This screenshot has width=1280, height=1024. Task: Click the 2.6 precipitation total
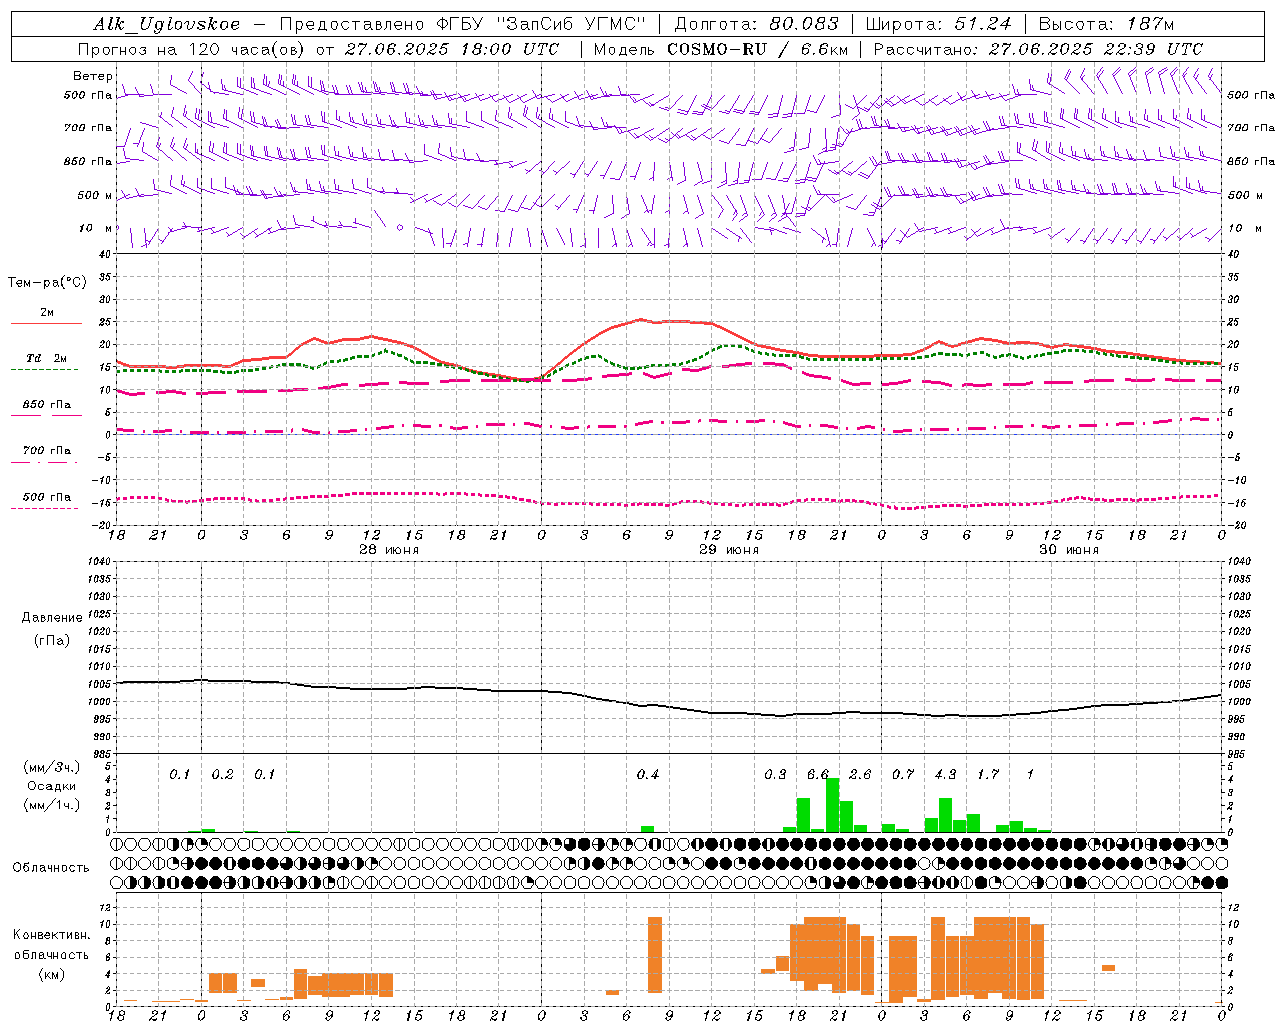(860, 775)
